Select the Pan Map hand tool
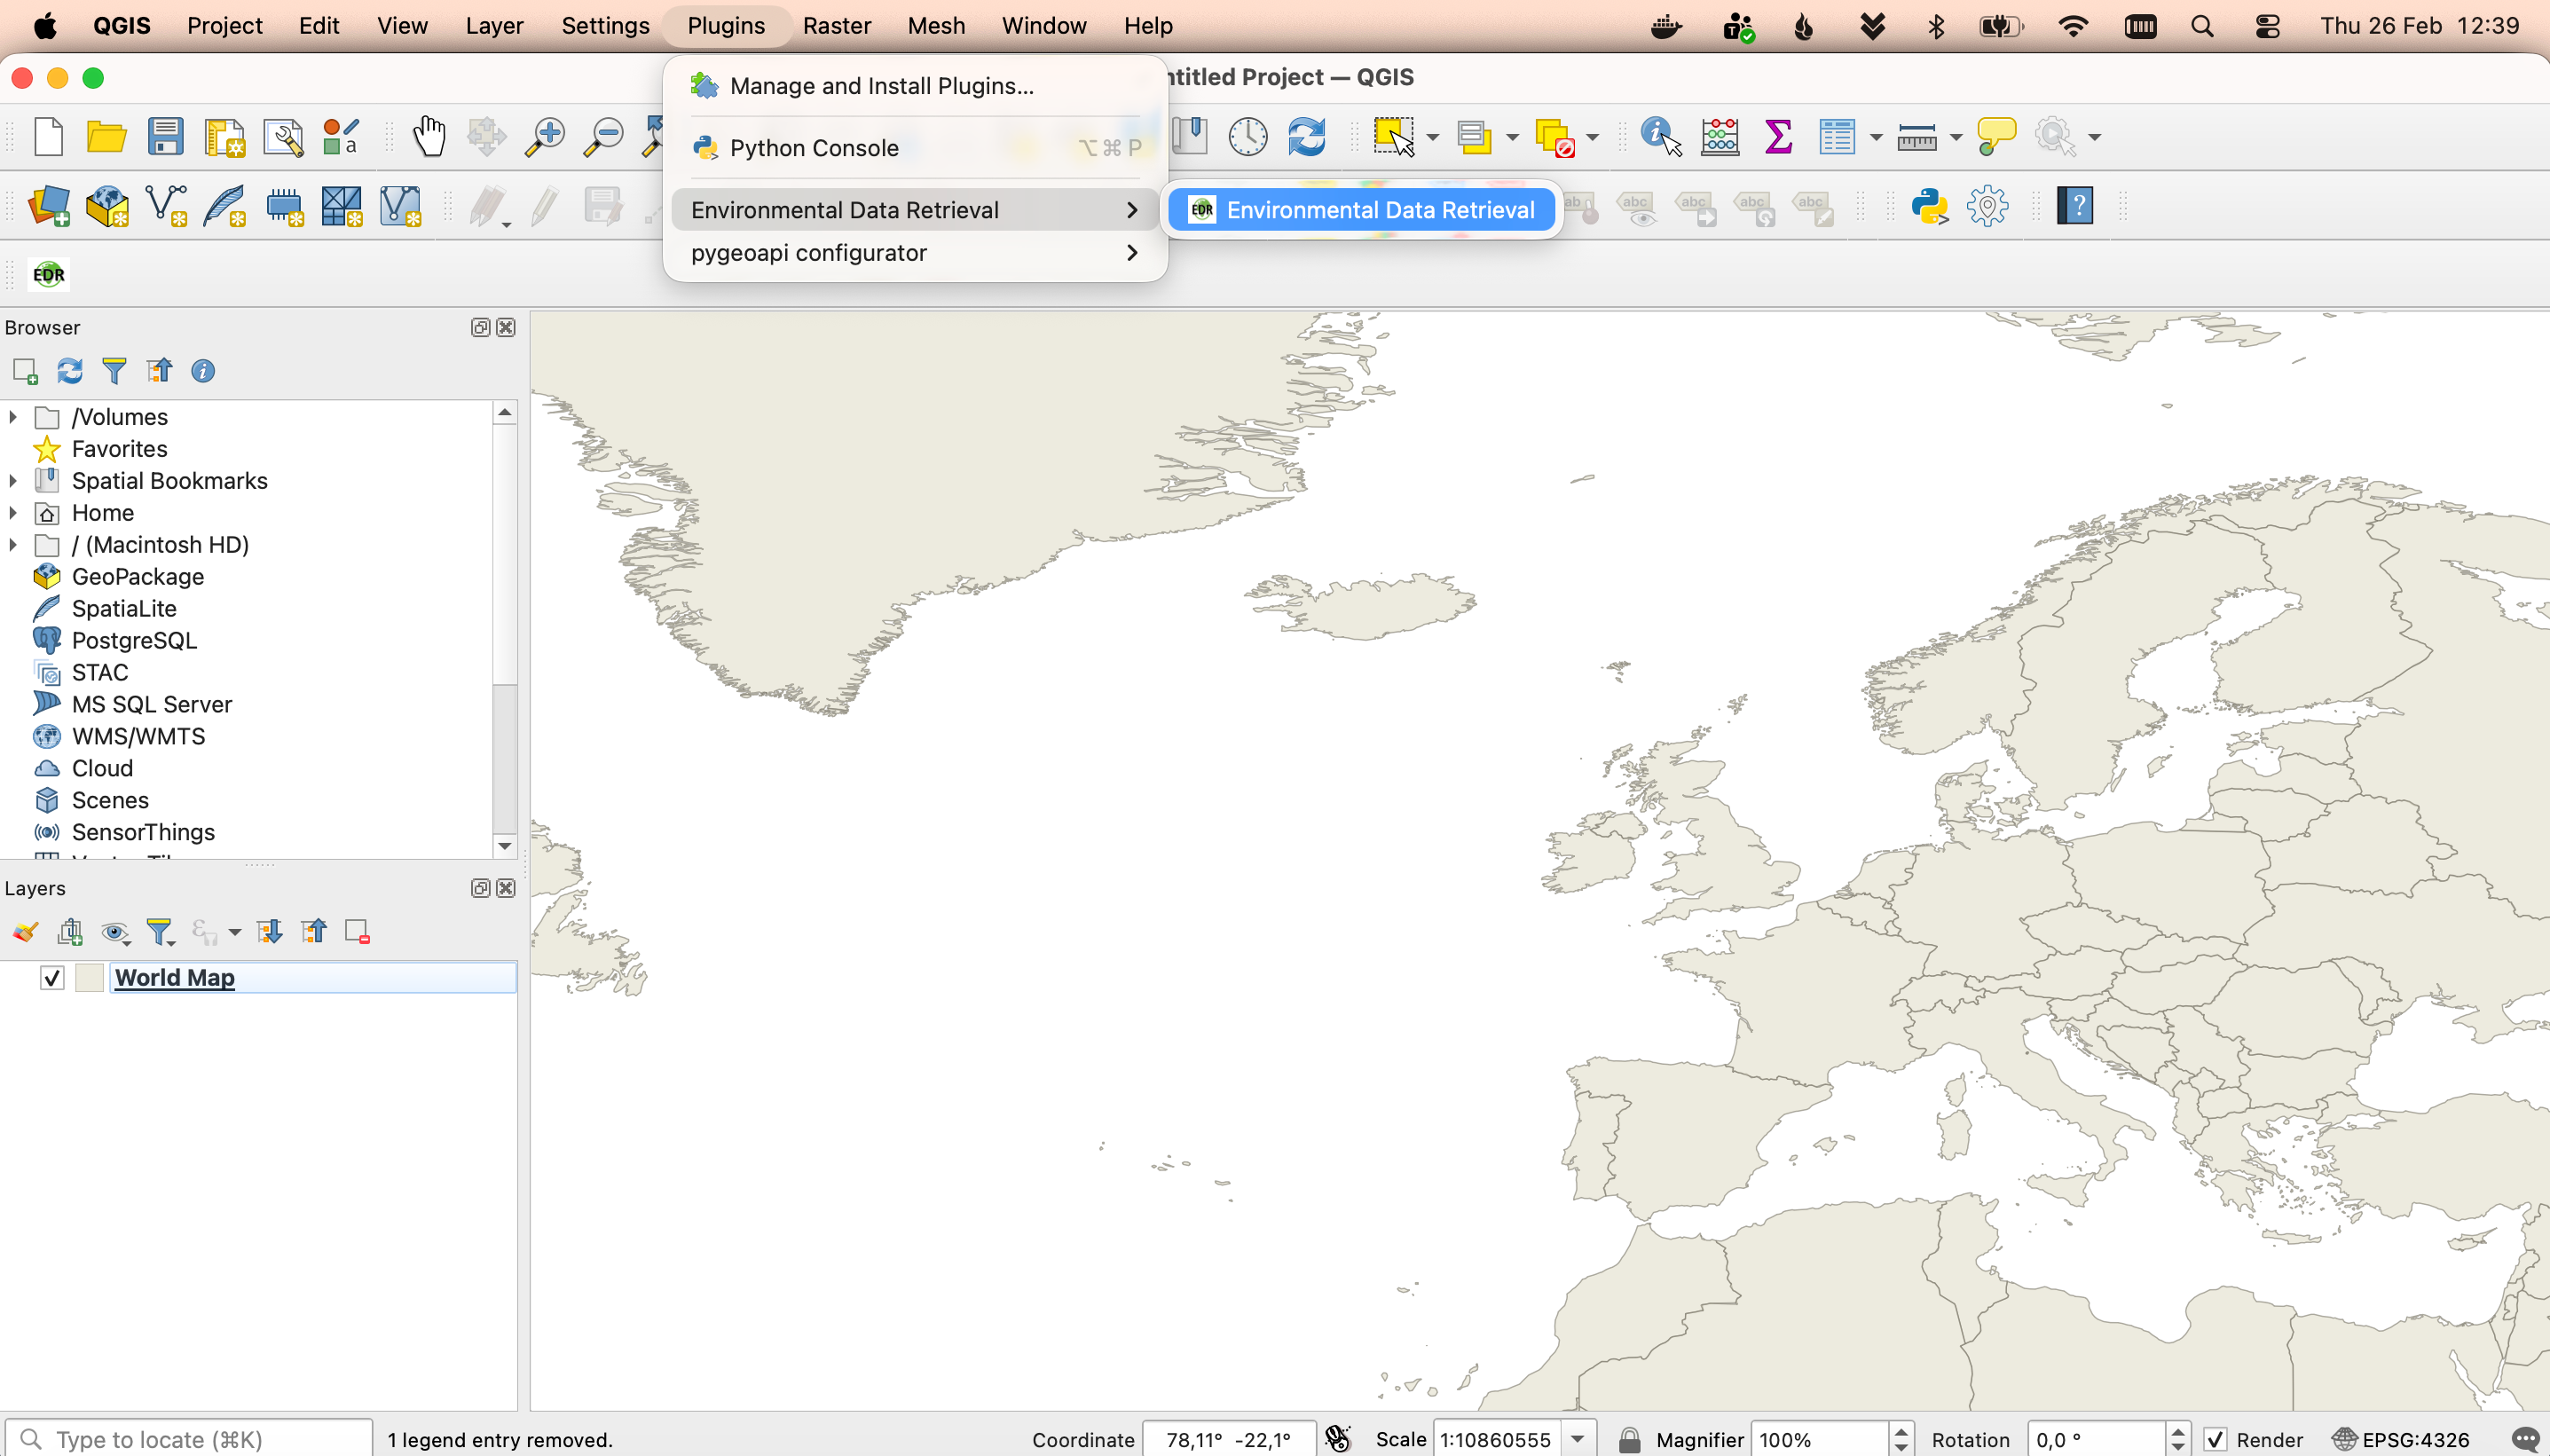This screenshot has height=1456, width=2550. pyautogui.click(x=429, y=136)
